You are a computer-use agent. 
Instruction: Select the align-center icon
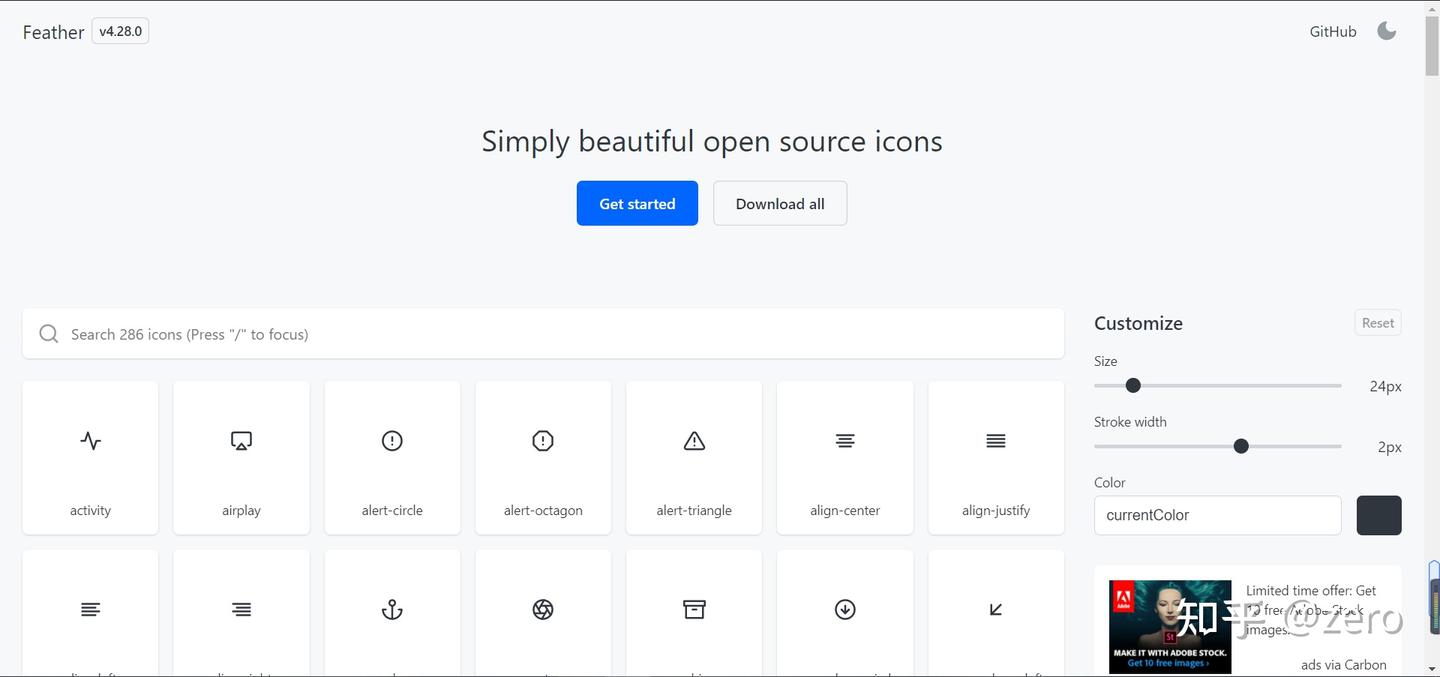coord(845,441)
